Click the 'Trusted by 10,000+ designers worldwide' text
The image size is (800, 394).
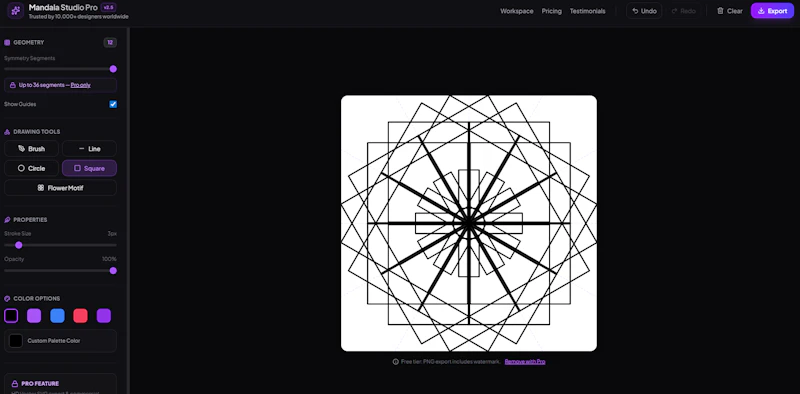(79, 17)
